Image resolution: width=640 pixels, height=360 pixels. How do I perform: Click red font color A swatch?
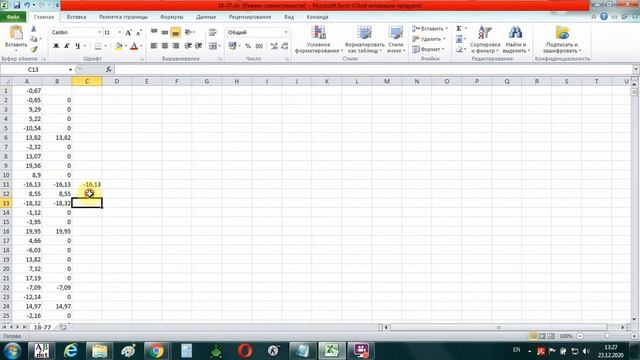click(x=134, y=46)
